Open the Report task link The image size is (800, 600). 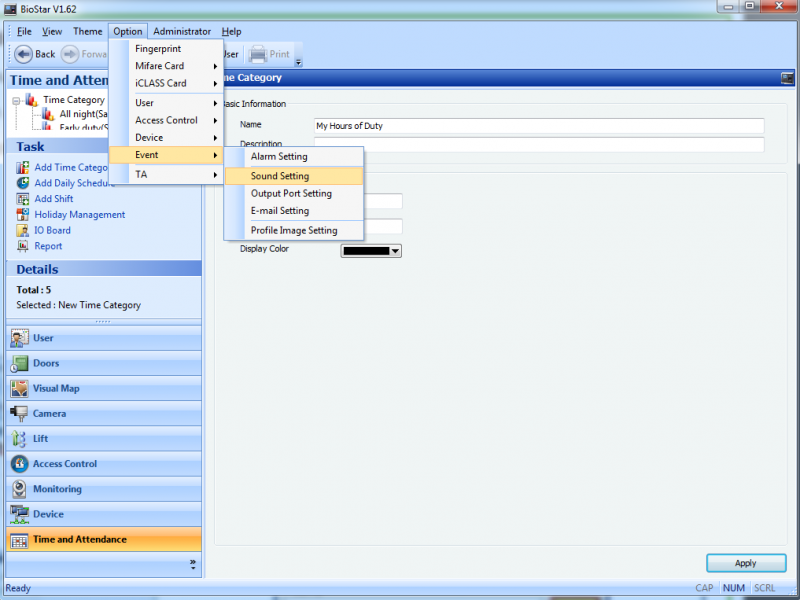pyautogui.click(x=48, y=246)
